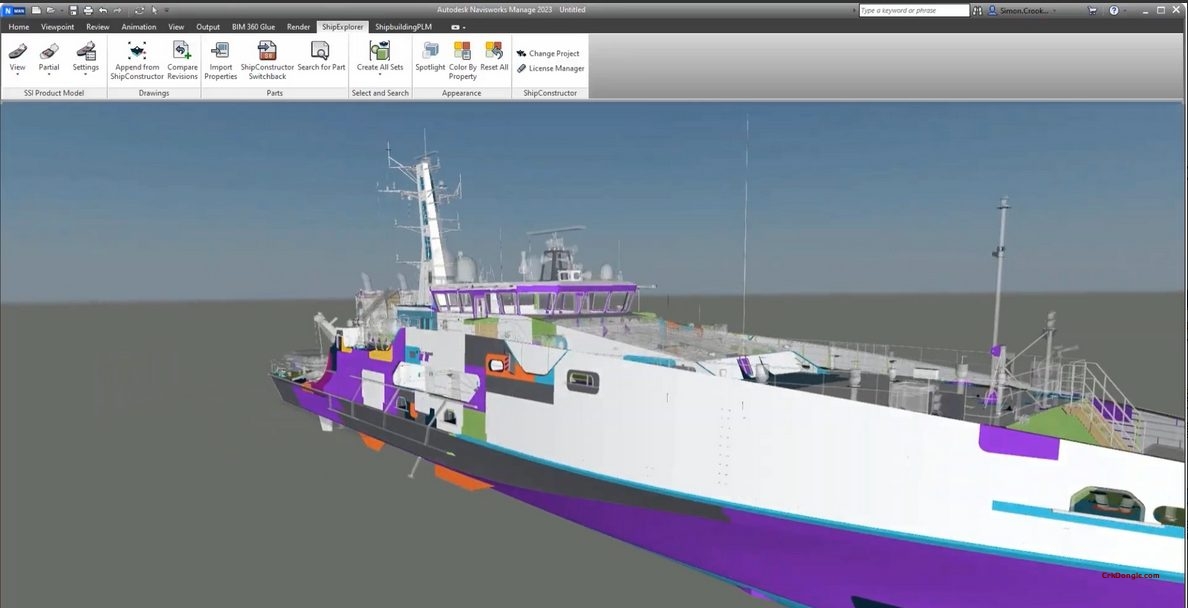The image size is (1188, 608).
Task: Click the Redo arrow icon
Action: (x=117, y=10)
